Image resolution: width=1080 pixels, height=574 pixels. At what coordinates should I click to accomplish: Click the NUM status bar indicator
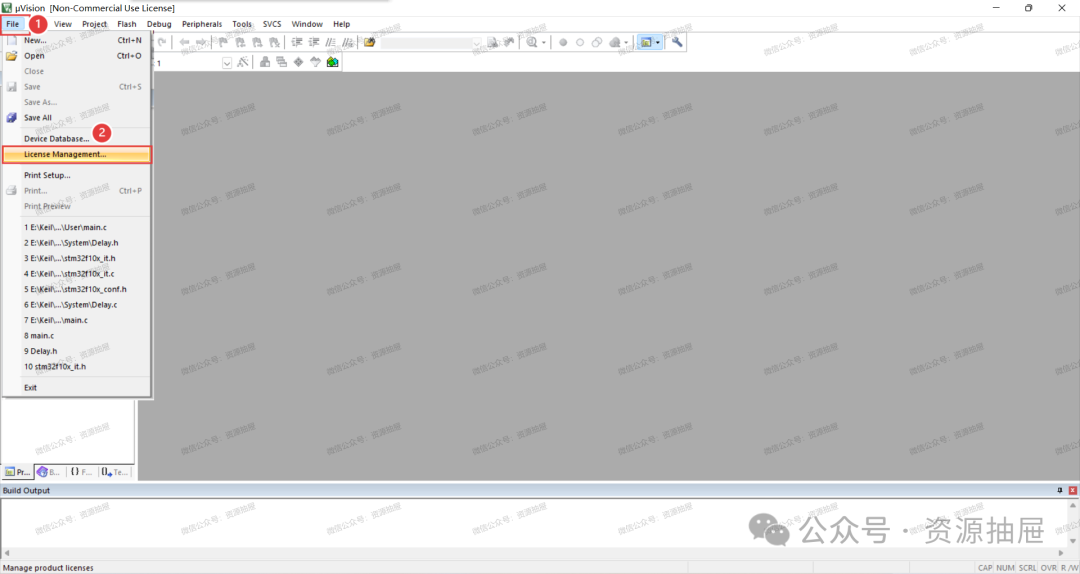tap(1005, 568)
